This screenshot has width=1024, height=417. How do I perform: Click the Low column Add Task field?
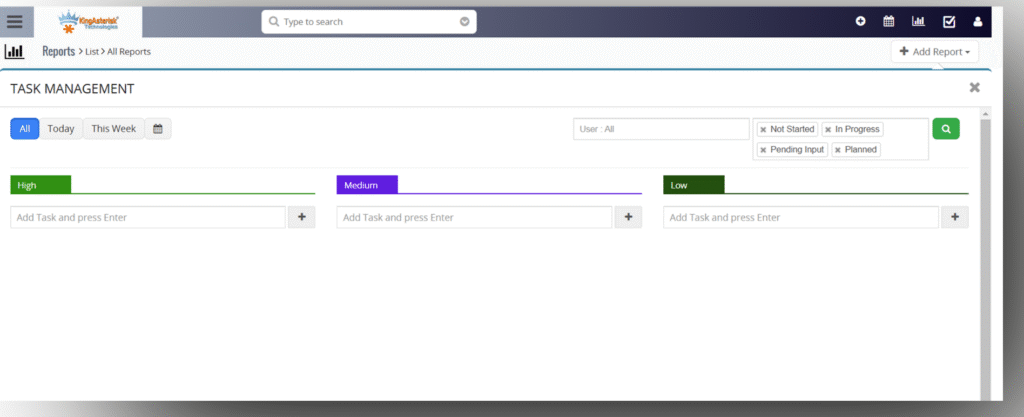click(x=801, y=217)
